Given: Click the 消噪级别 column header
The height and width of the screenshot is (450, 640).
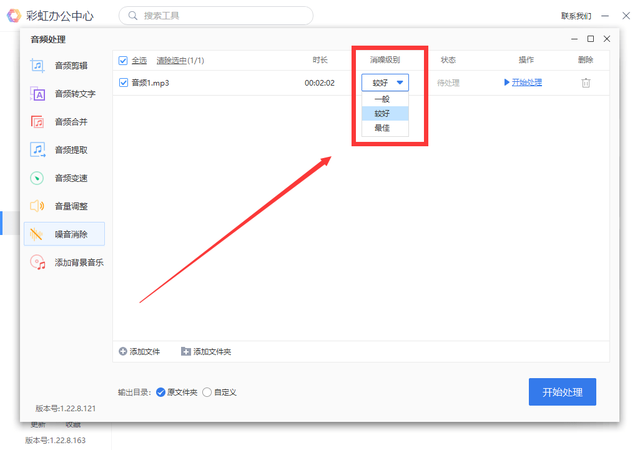Looking at the screenshot, I should 384,60.
